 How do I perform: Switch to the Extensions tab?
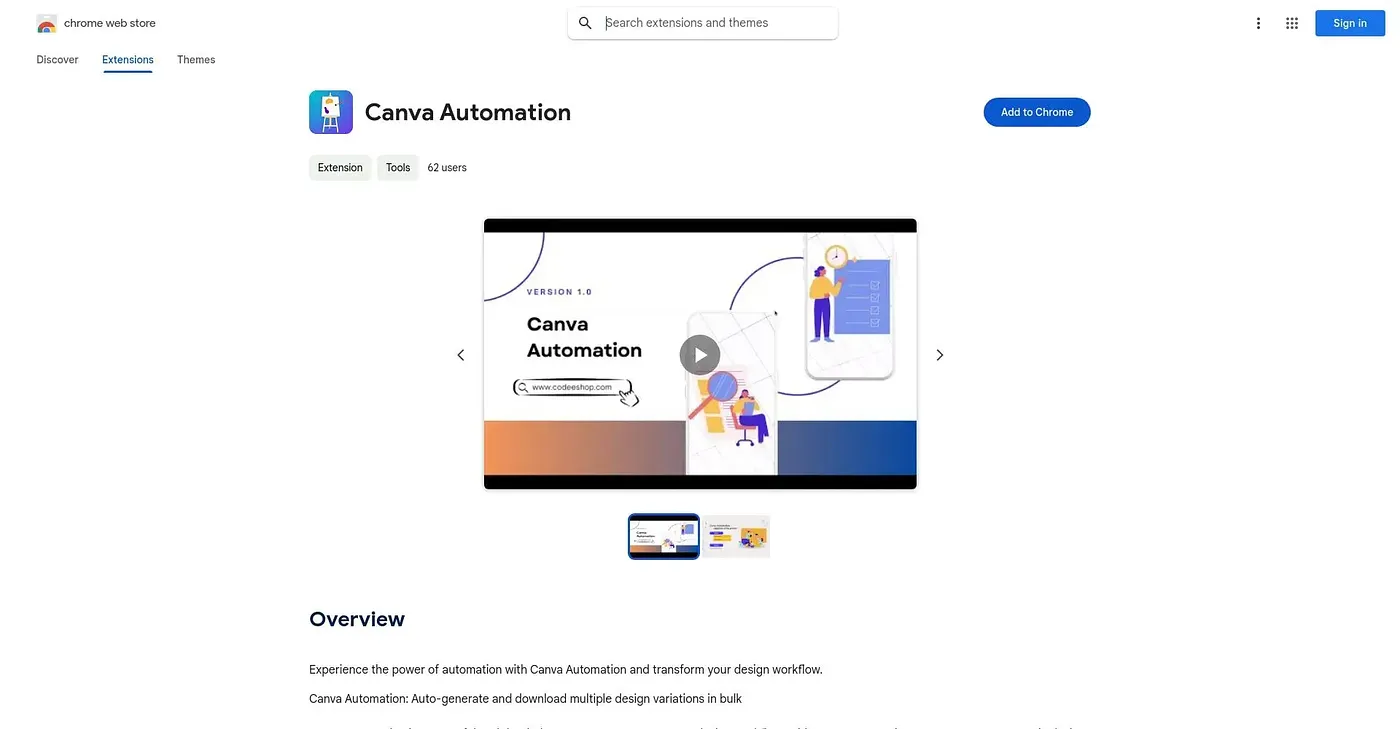pyautogui.click(x=128, y=60)
